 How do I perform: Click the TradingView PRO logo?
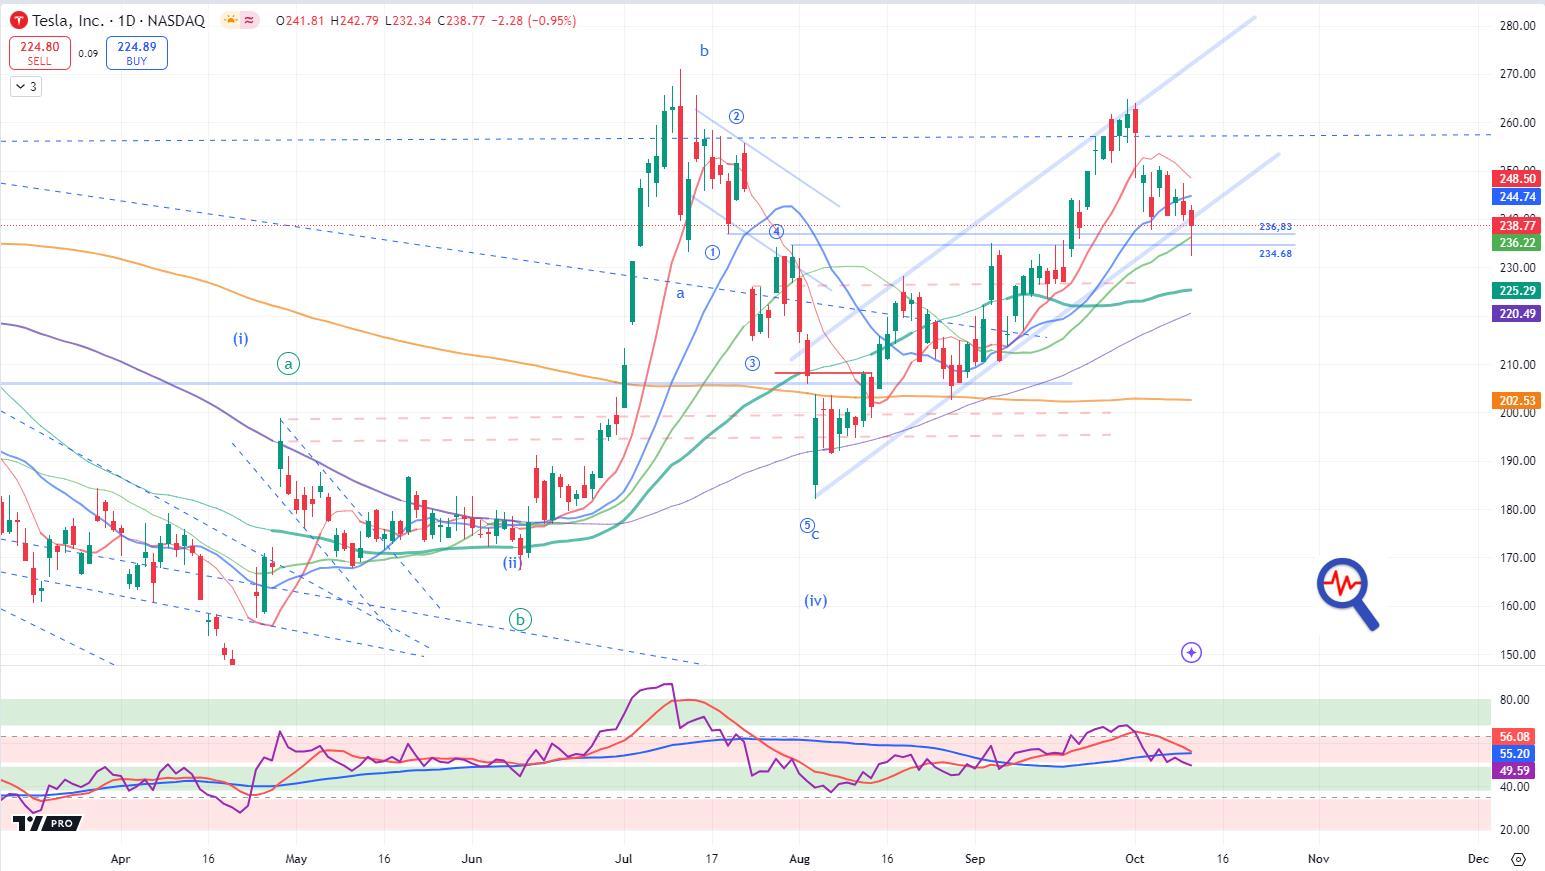(x=46, y=823)
